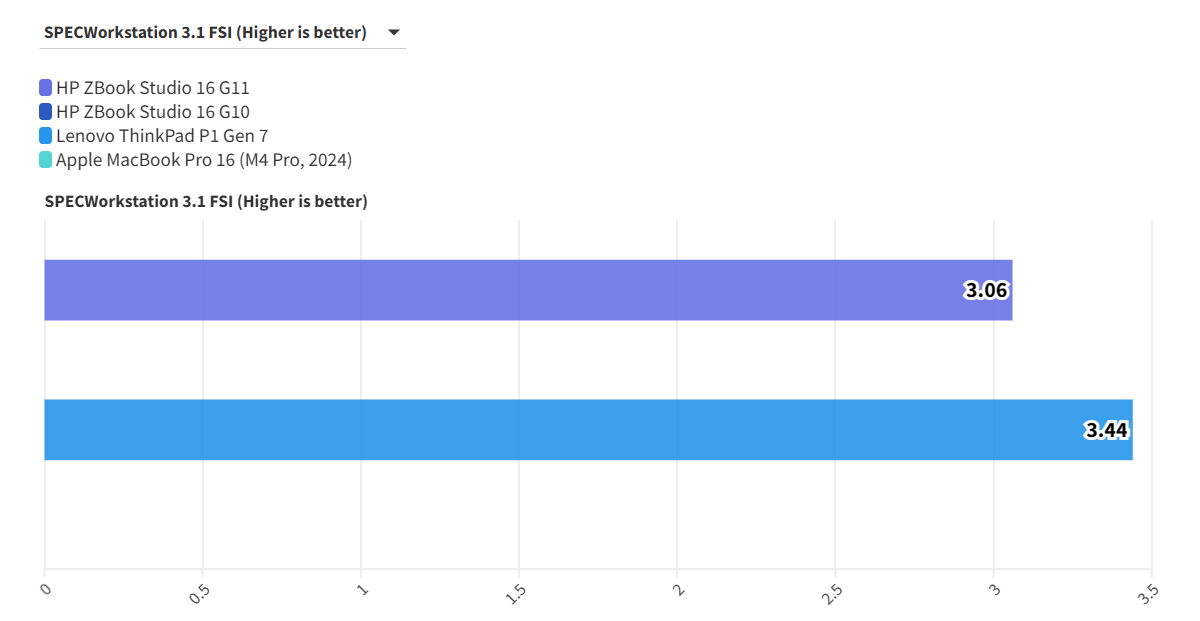The image size is (1200, 621).
Task: Select the blue Lenovo ThinkPad P1 bar
Action: pyautogui.click(x=560, y=430)
